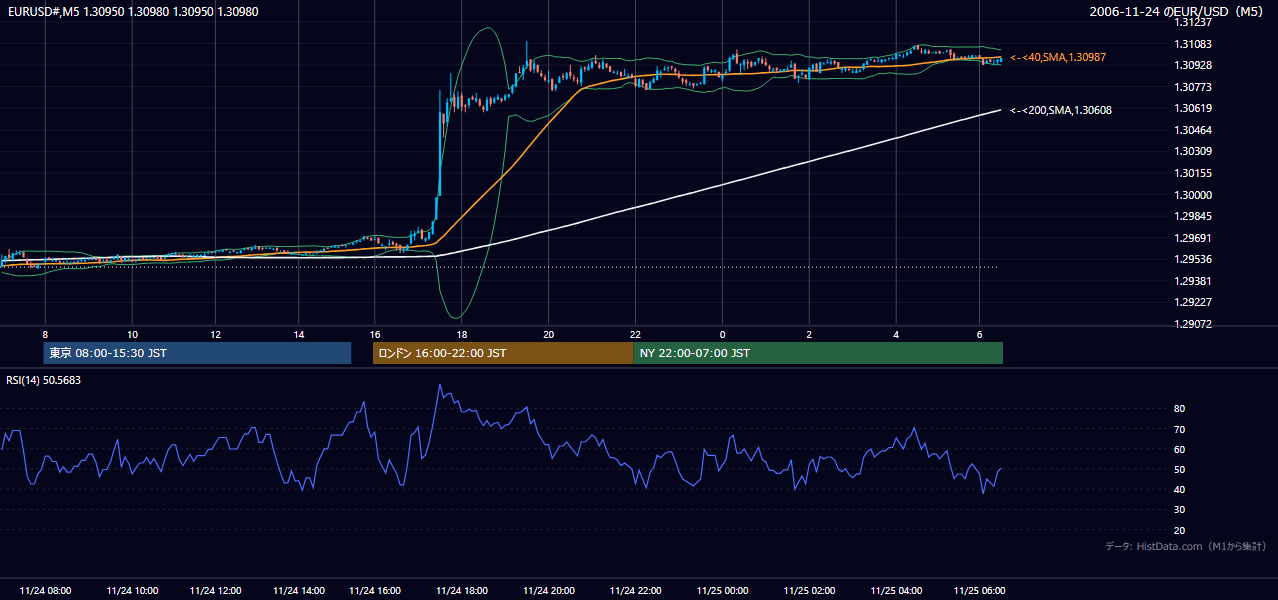The height and width of the screenshot is (600, 1278).
Task: Click hour tick 16 under price chart
Action: point(375,334)
